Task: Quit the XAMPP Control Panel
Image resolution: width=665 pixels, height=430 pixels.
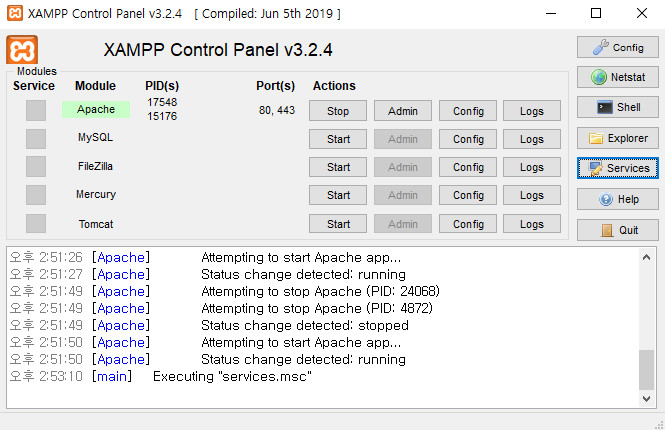Action: pos(618,230)
